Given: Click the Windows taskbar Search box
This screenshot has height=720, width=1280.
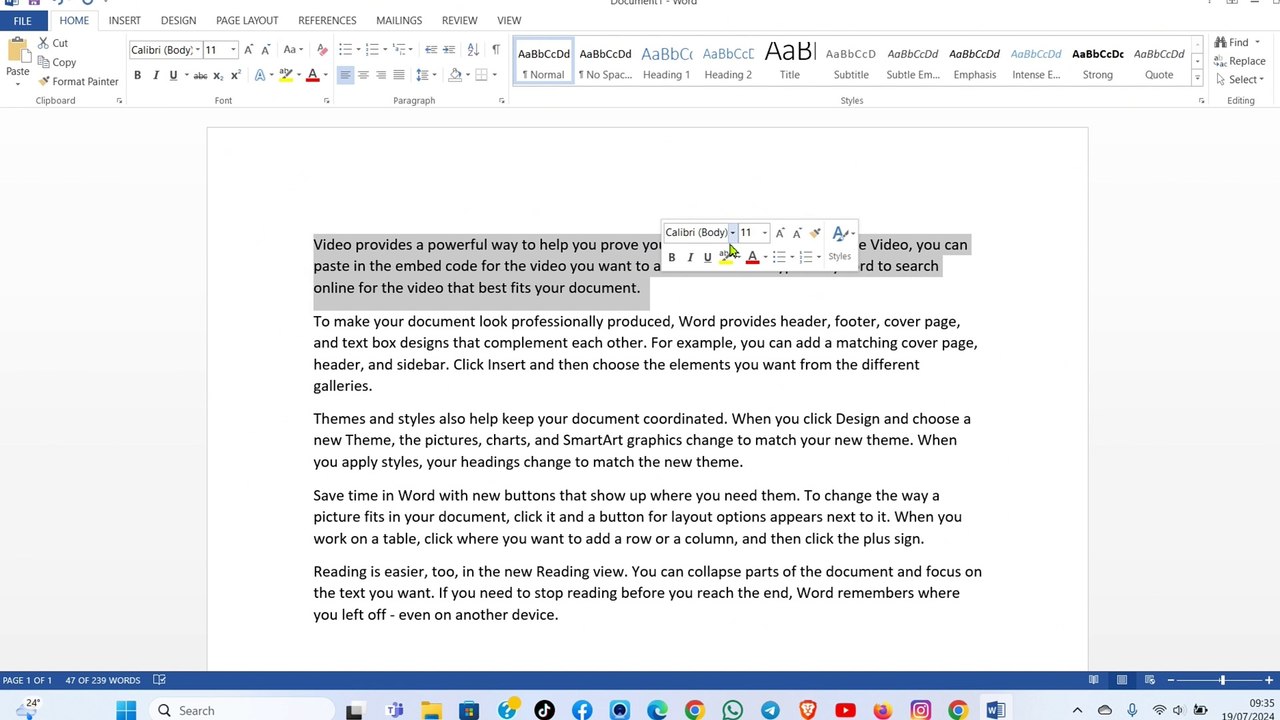Looking at the screenshot, I should coord(240,710).
